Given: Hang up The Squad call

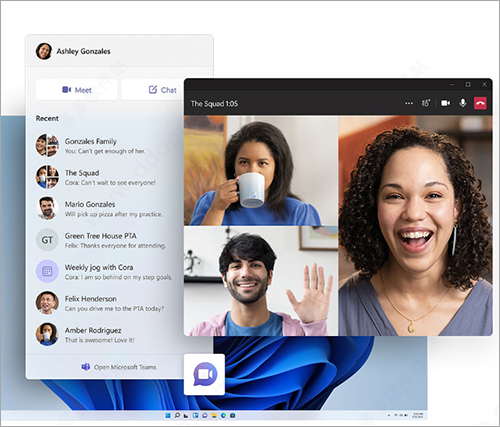Looking at the screenshot, I should [x=480, y=103].
